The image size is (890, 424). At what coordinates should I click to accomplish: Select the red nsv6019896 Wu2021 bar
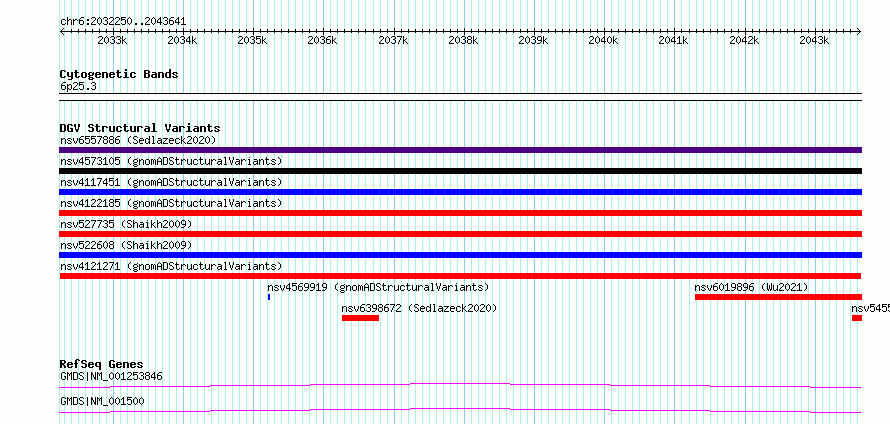(x=778, y=297)
